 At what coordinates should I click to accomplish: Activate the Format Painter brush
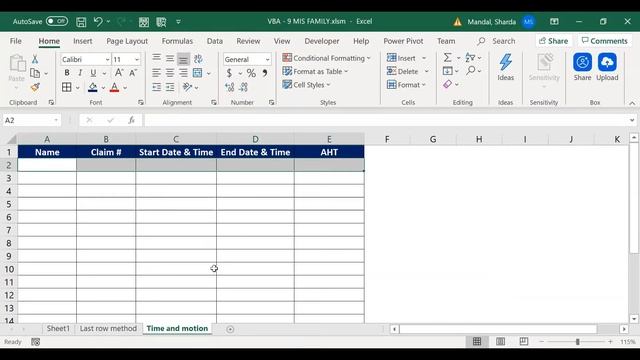tap(35, 87)
